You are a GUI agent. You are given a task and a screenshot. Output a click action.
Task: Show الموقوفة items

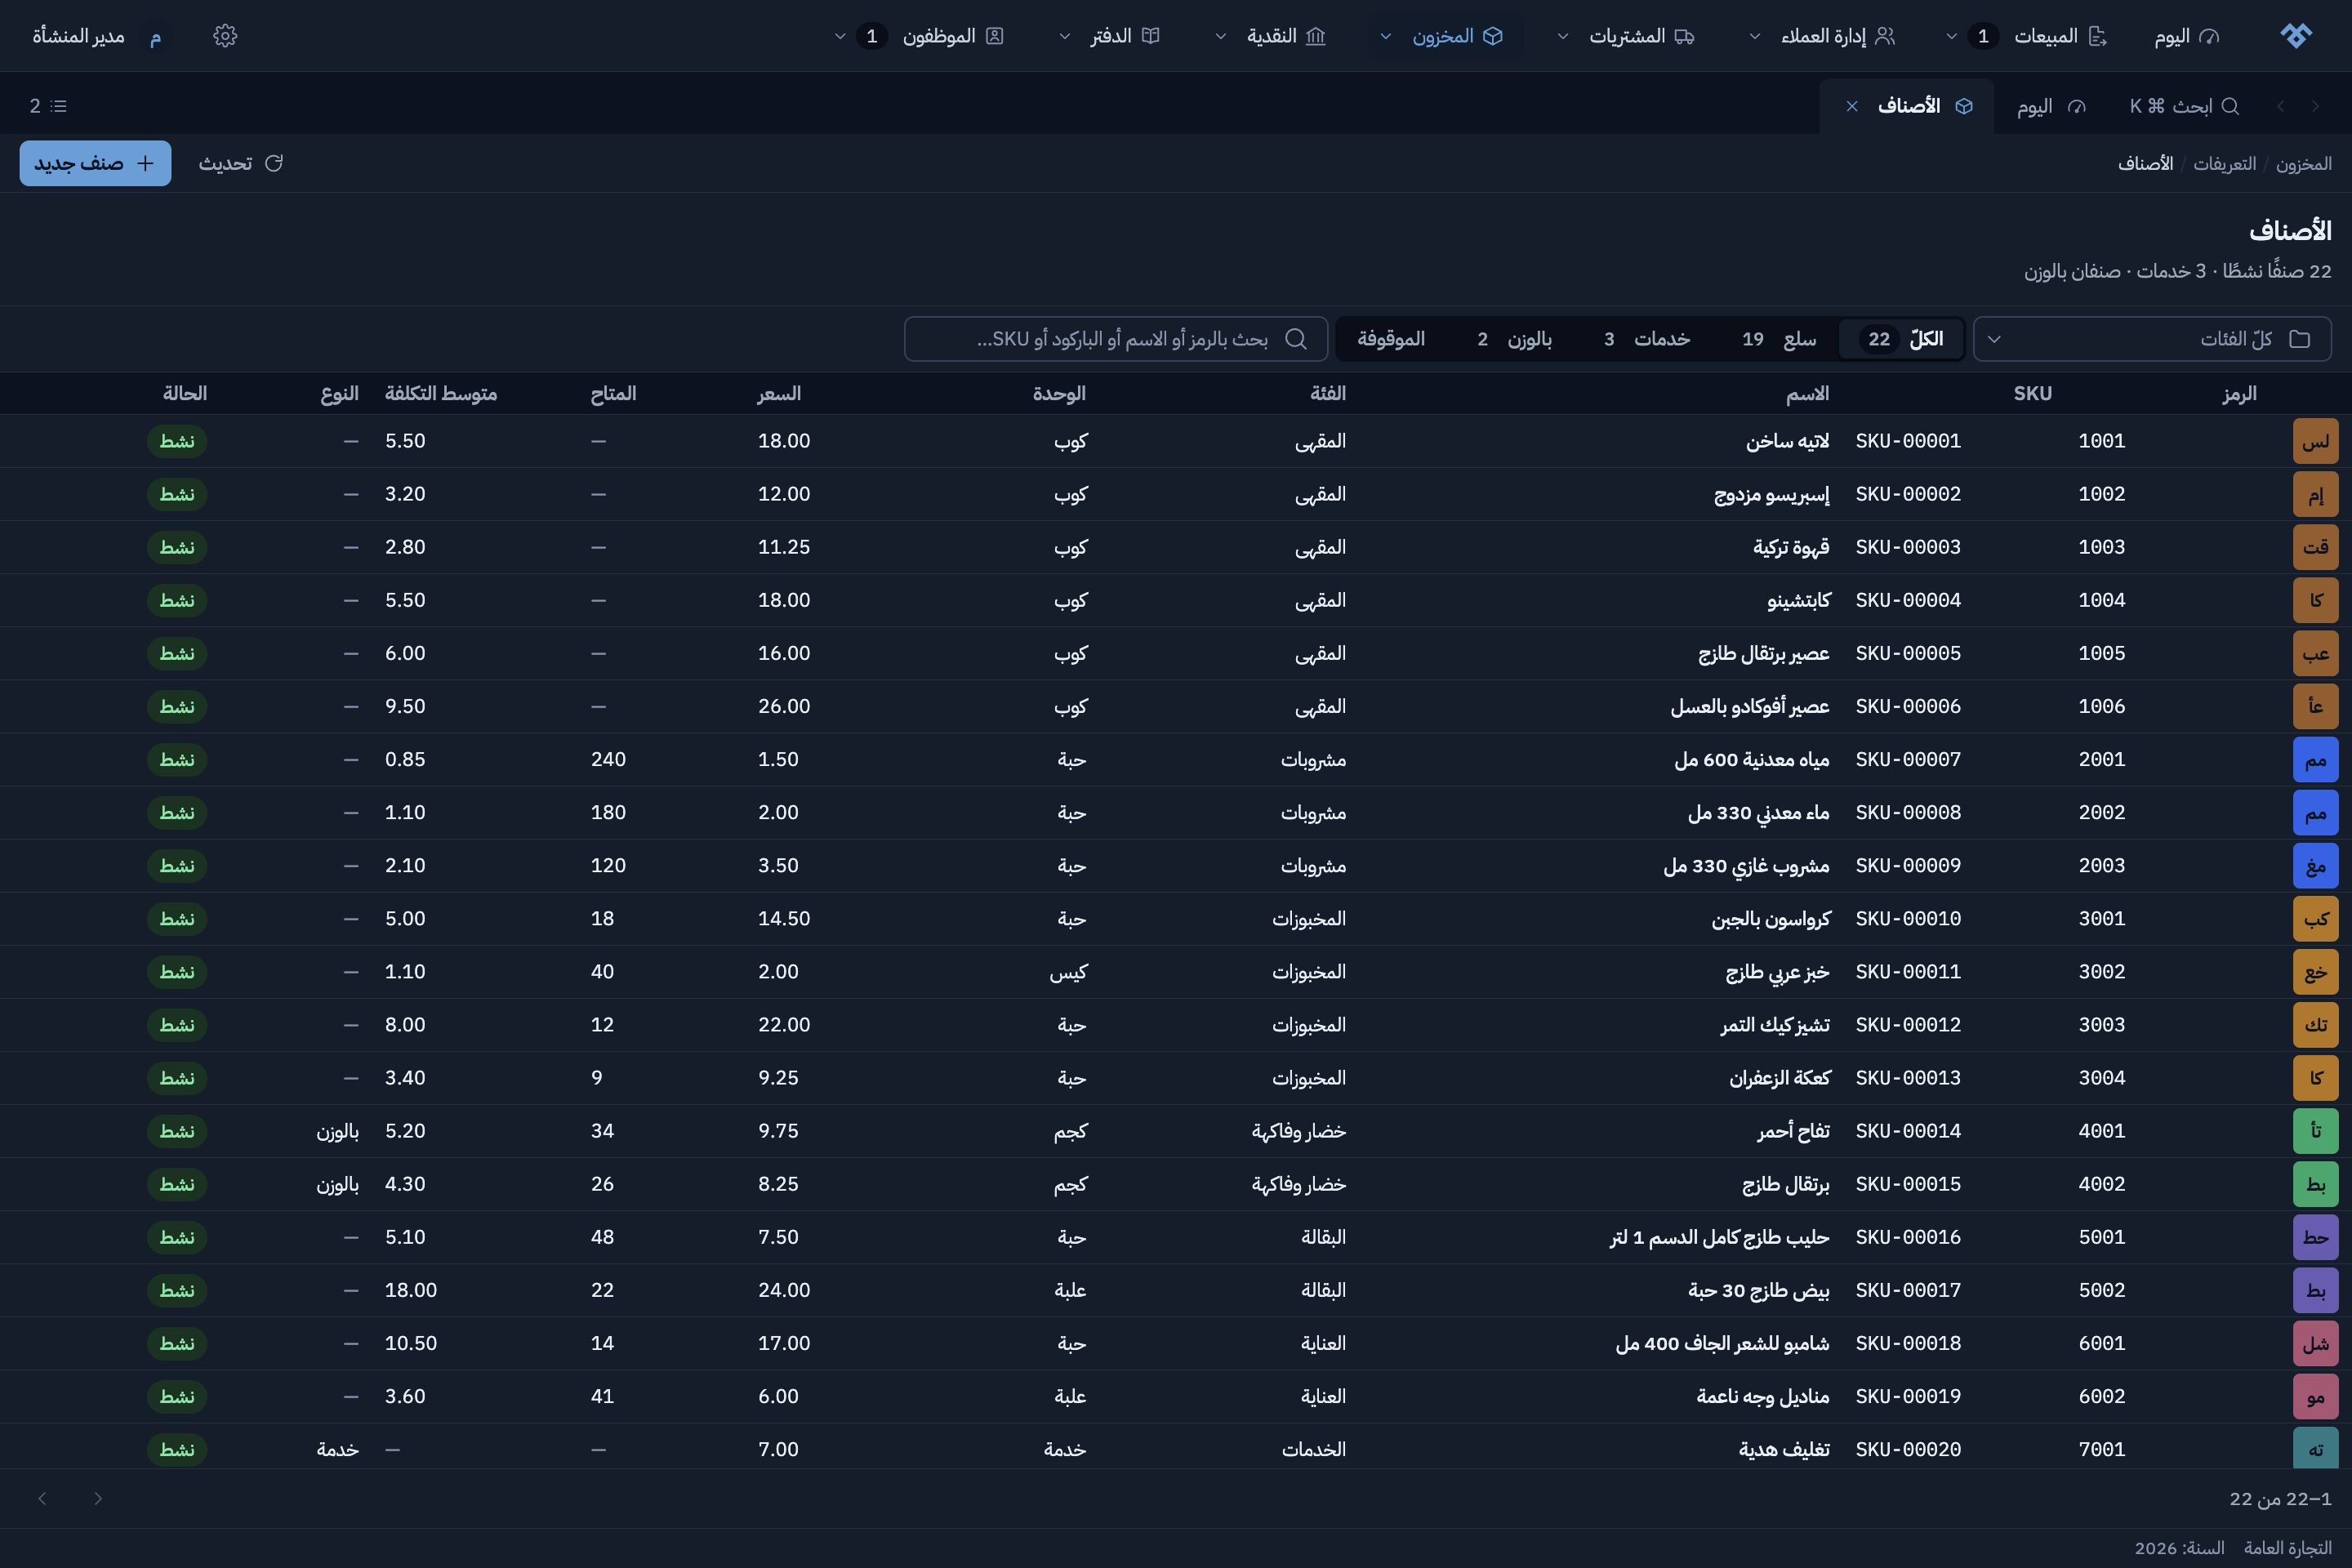(x=1391, y=339)
